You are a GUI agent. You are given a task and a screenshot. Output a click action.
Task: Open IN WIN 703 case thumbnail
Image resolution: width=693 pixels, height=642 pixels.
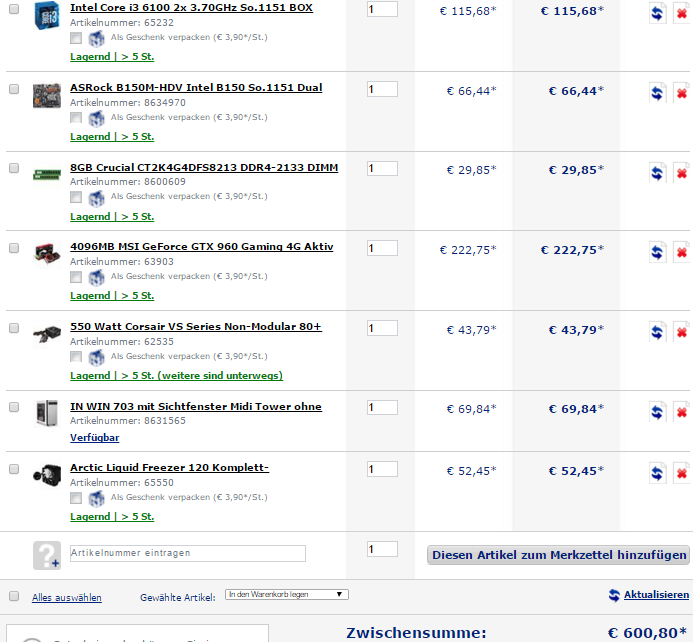pos(47,413)
